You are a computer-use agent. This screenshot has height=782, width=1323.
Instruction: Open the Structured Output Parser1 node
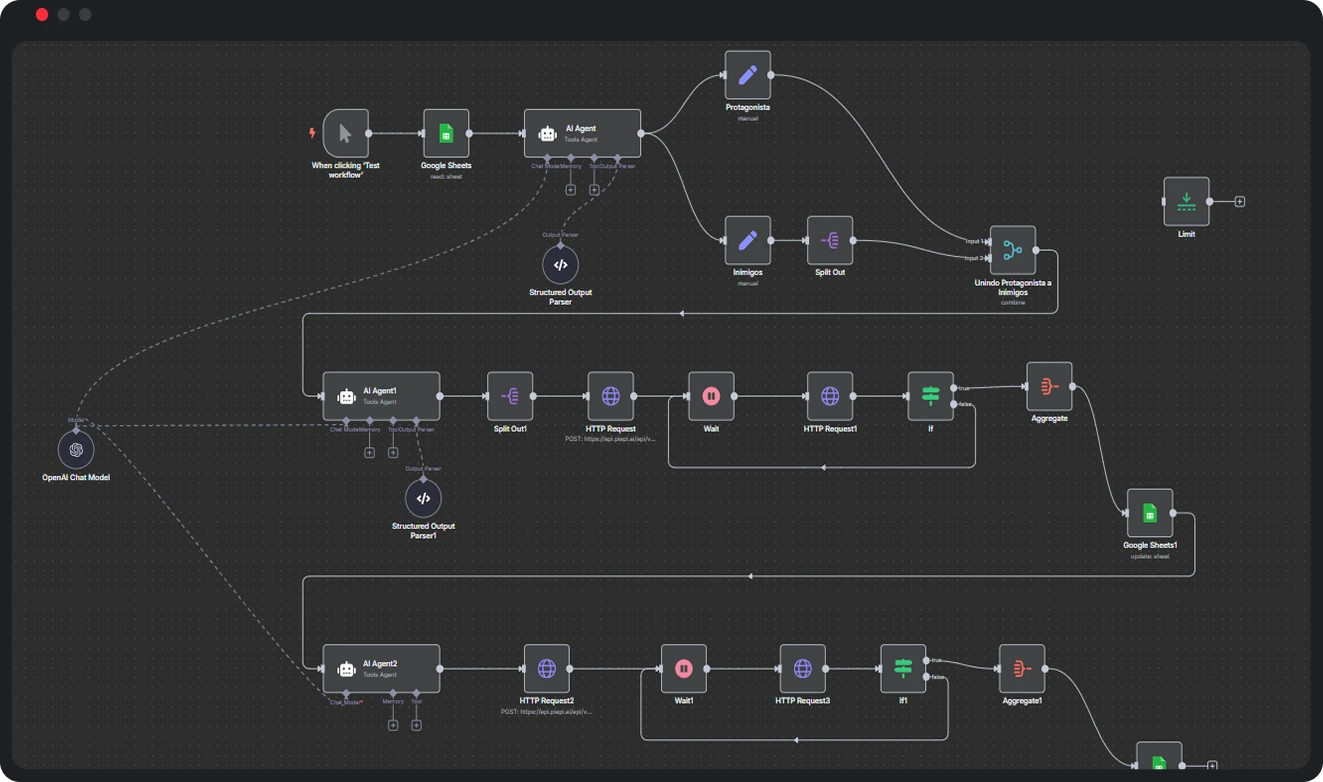click(423, 498)
